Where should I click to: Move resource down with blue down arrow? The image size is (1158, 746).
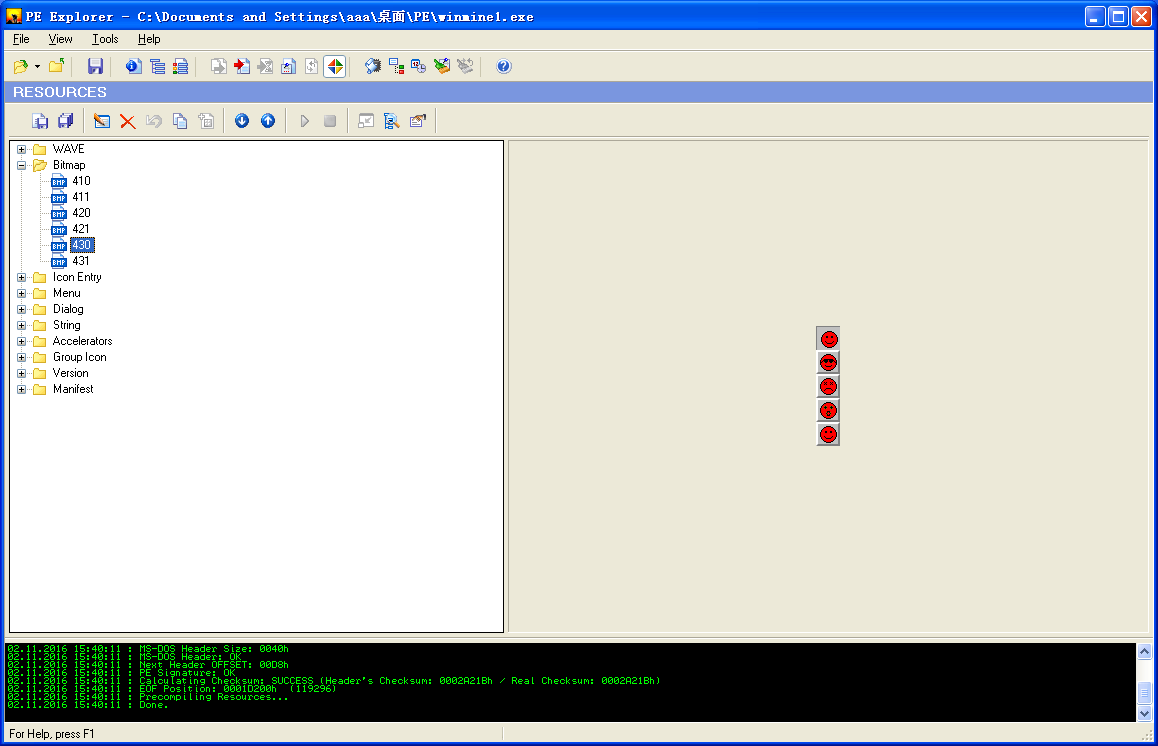click(241, 121)
